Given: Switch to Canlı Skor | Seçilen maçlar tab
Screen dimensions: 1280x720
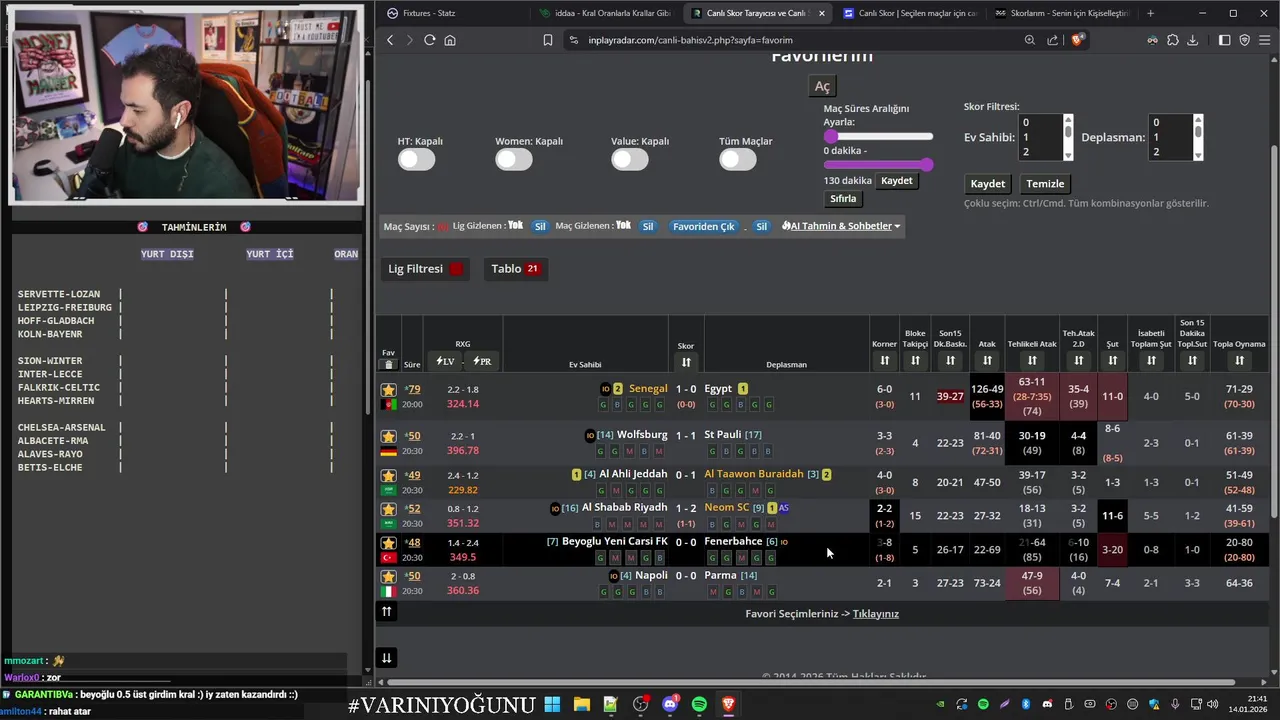Looking at the screenshot, I should point(910,13).
